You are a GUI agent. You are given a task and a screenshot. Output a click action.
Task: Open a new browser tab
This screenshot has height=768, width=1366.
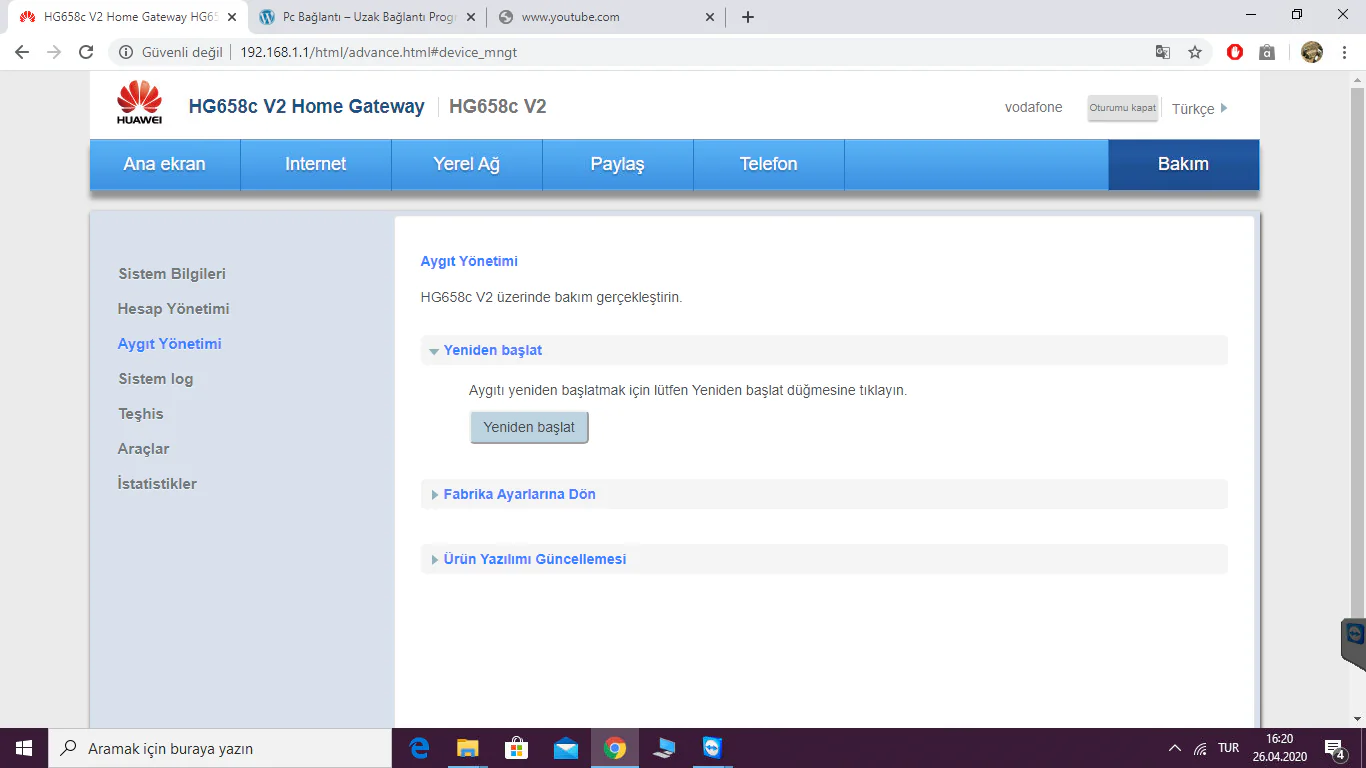pyautogui.click(x=747, y=17)
